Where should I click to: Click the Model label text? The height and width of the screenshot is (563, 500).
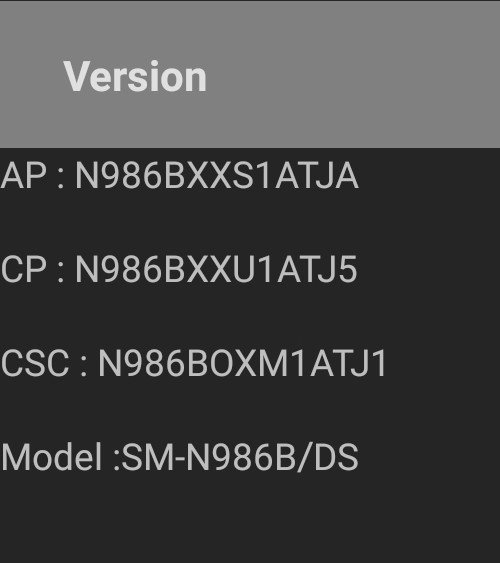pyautogui.click(x=52, y=457)
